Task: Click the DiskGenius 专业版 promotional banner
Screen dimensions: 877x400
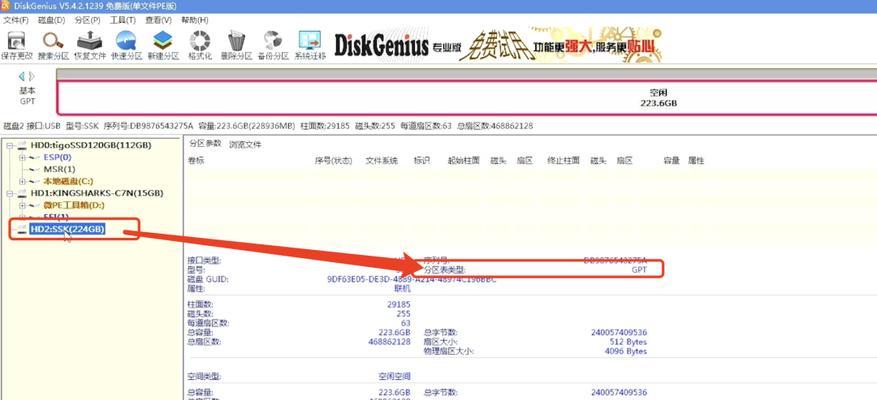Action: pyautogui.click(x=498, y=46)
